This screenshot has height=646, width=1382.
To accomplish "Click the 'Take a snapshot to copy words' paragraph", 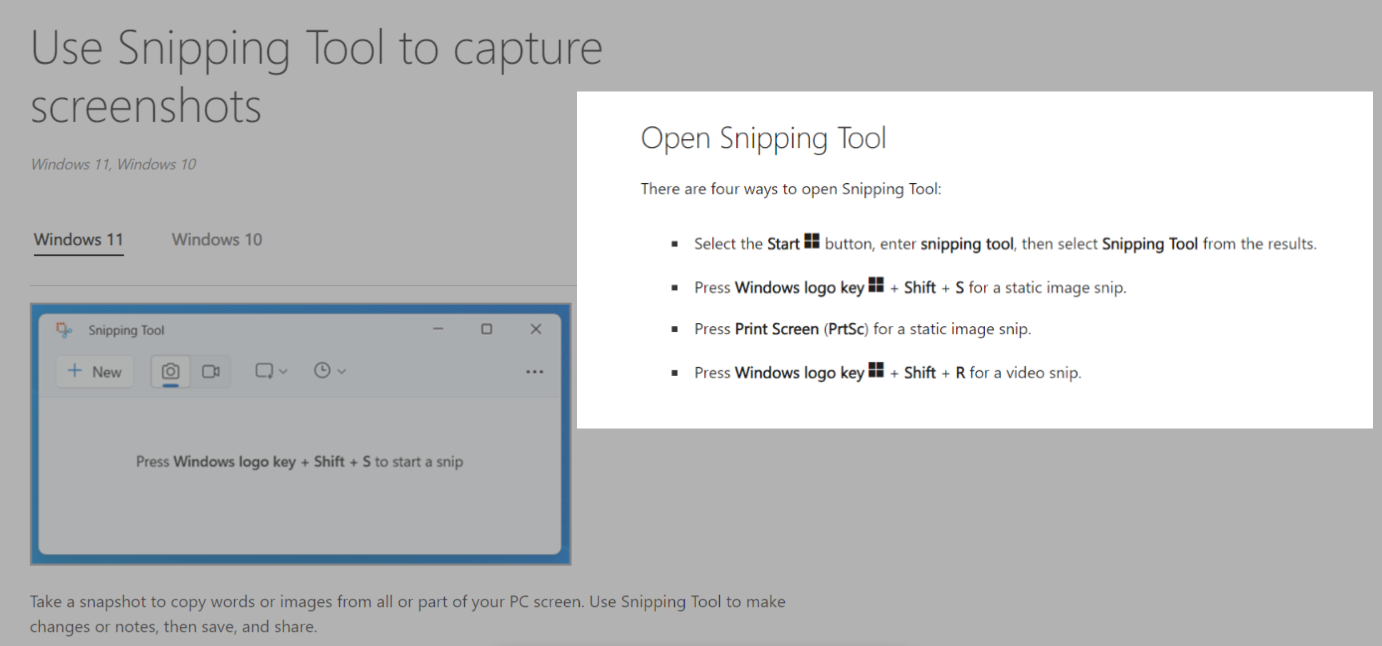I will coord(408,615).
